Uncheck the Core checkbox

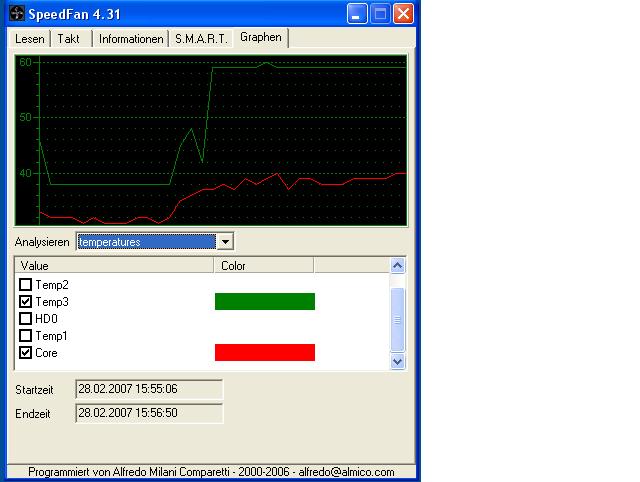coord(25,353)
